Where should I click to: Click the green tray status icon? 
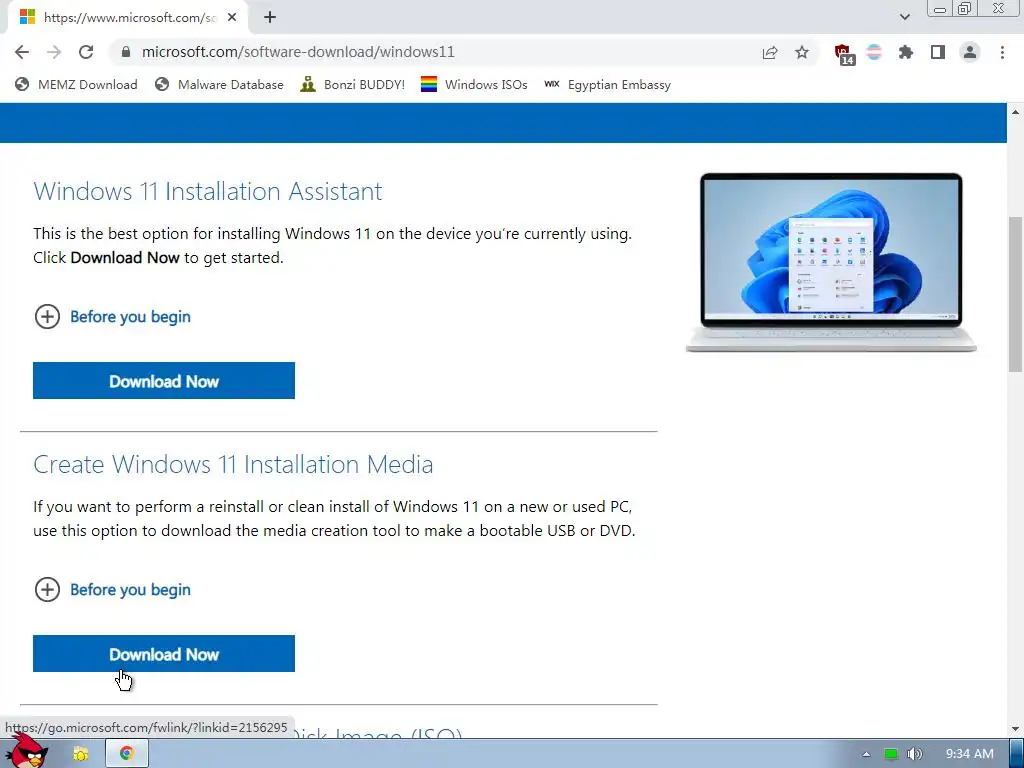(x=891, y=754)
